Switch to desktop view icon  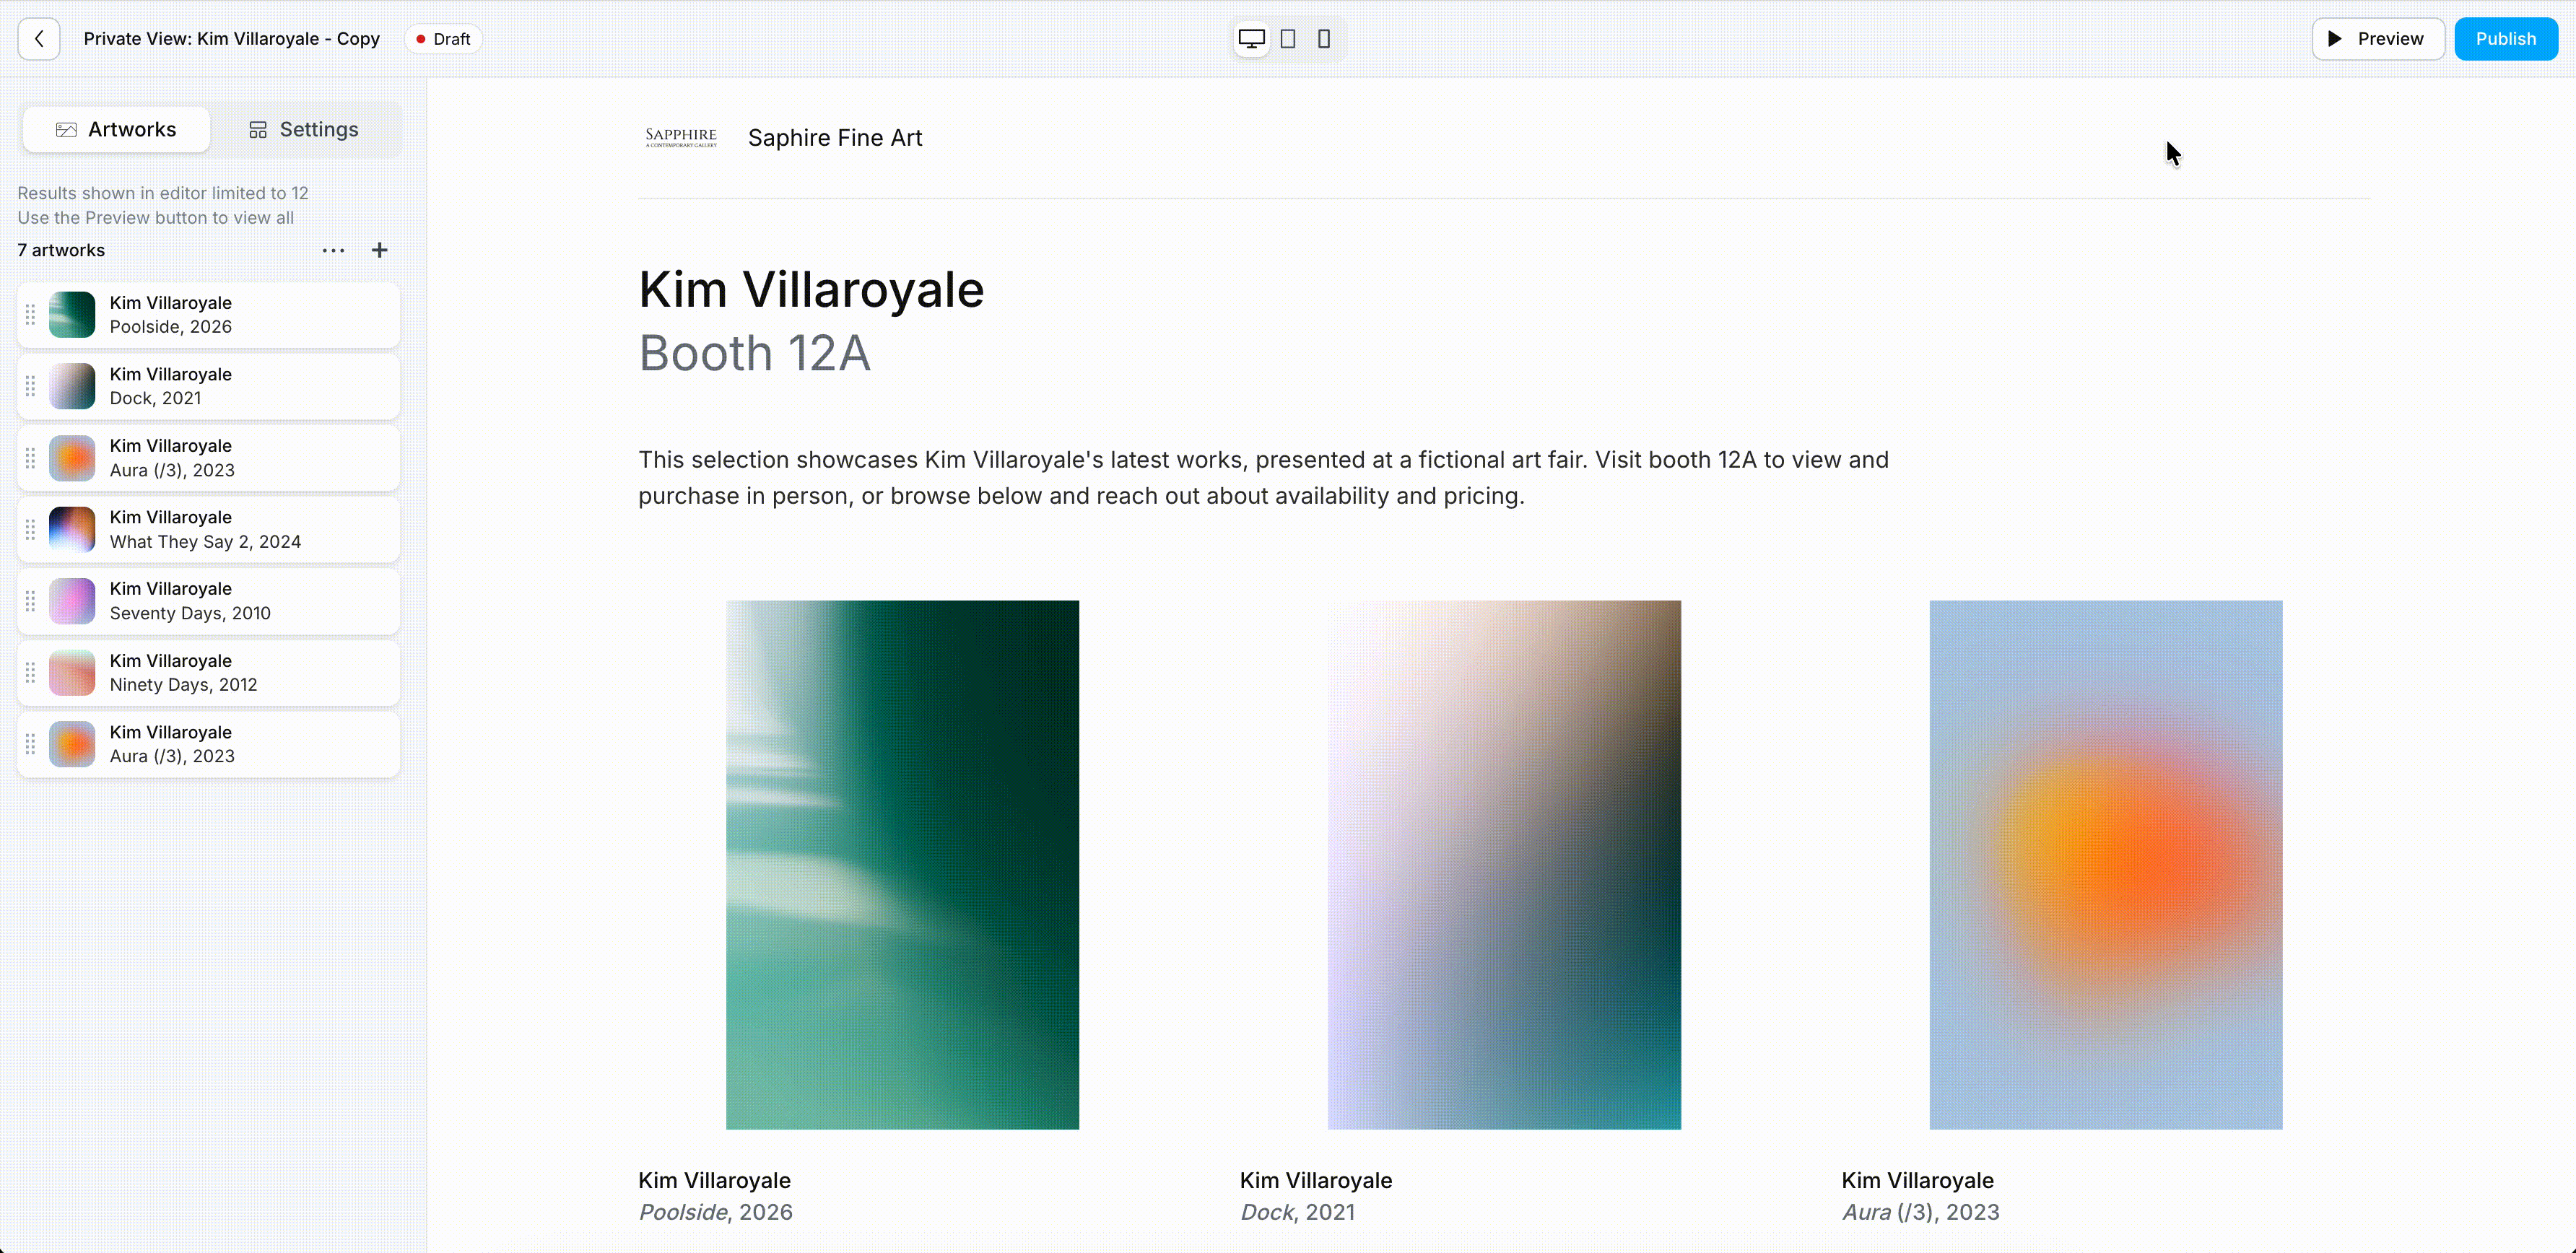point(1251,39)
